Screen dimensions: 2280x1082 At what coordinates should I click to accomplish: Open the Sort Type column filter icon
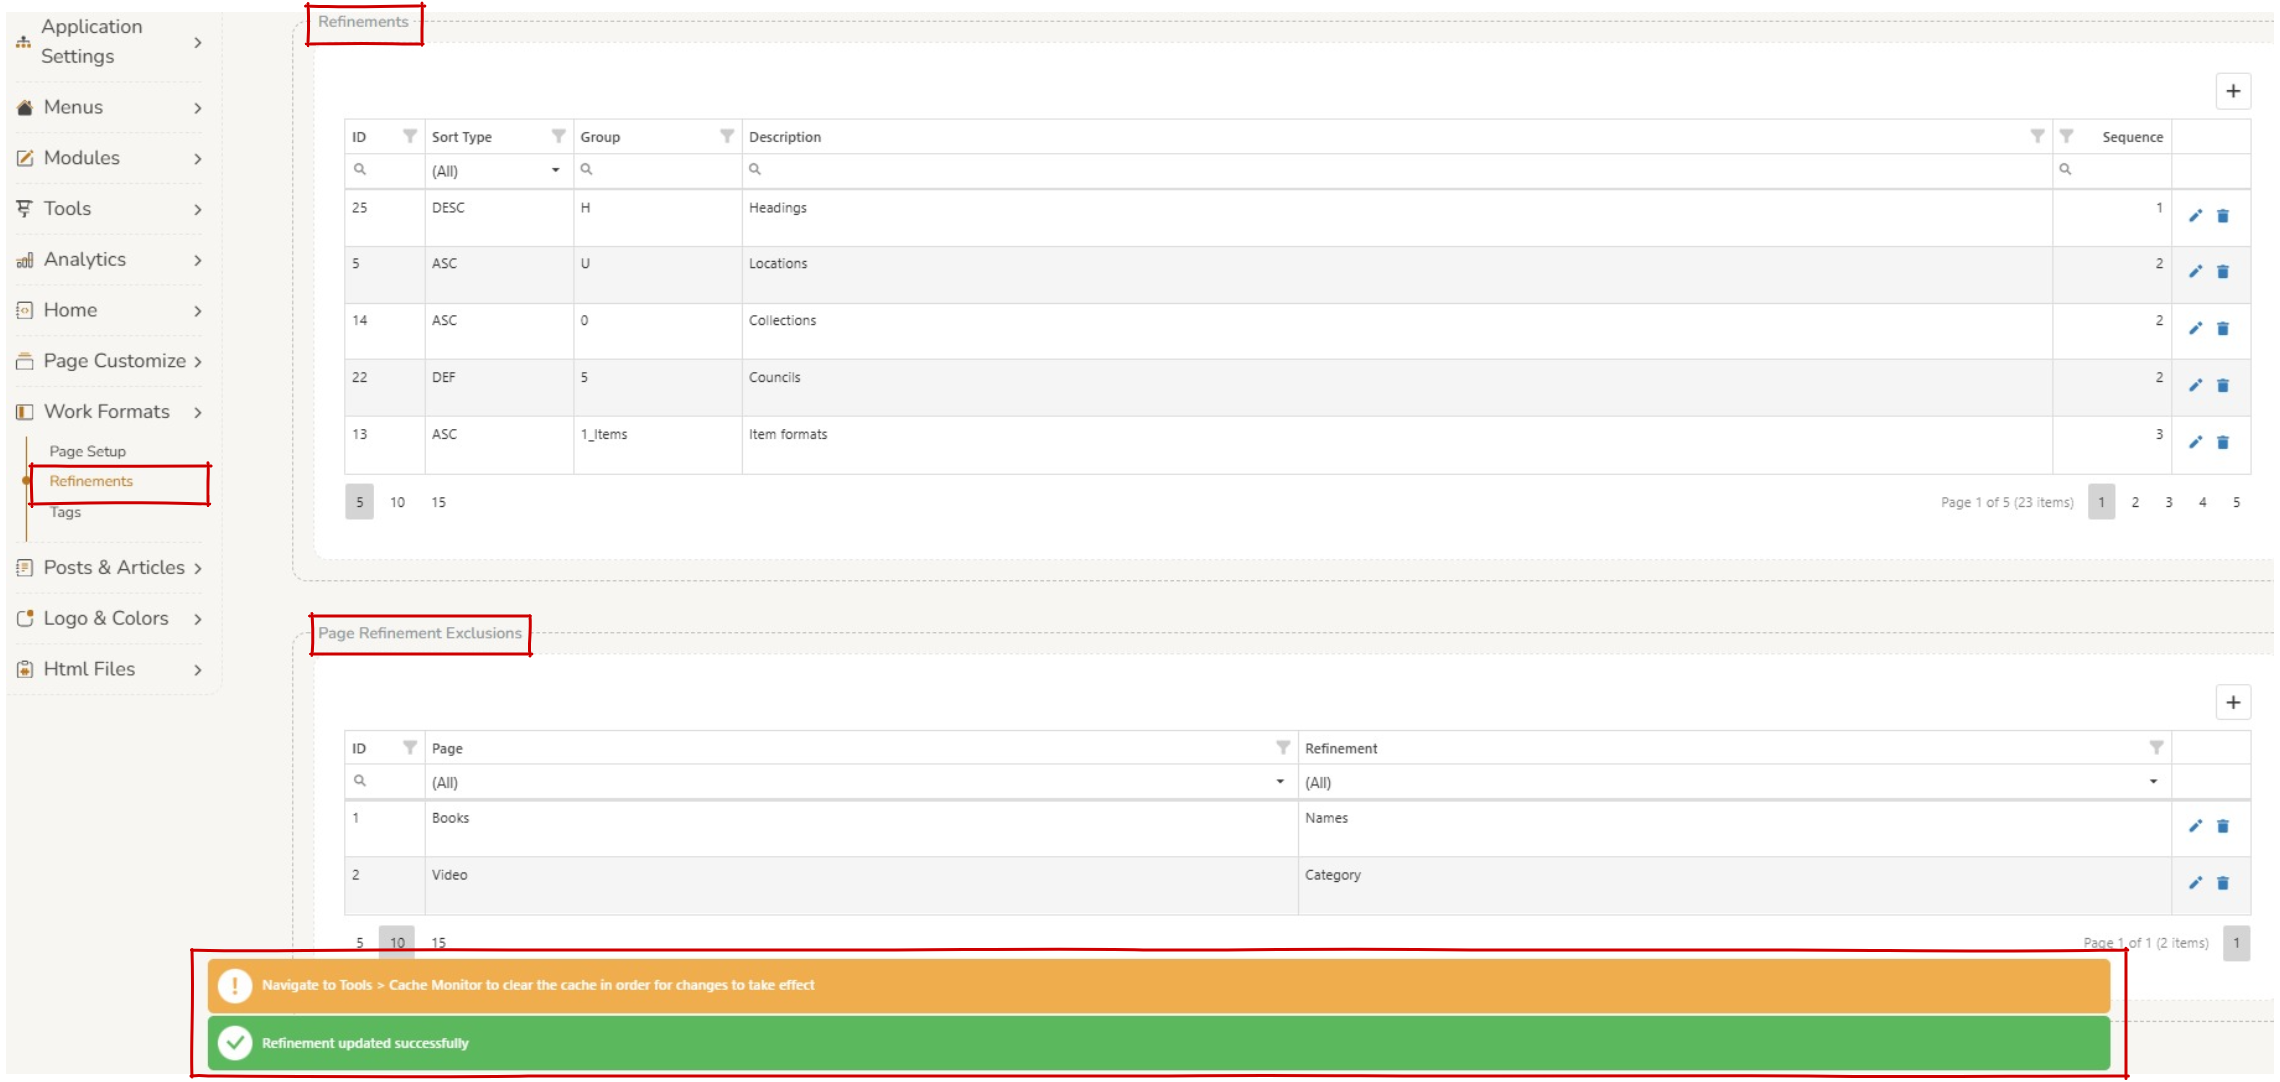[x=558, y=136]
